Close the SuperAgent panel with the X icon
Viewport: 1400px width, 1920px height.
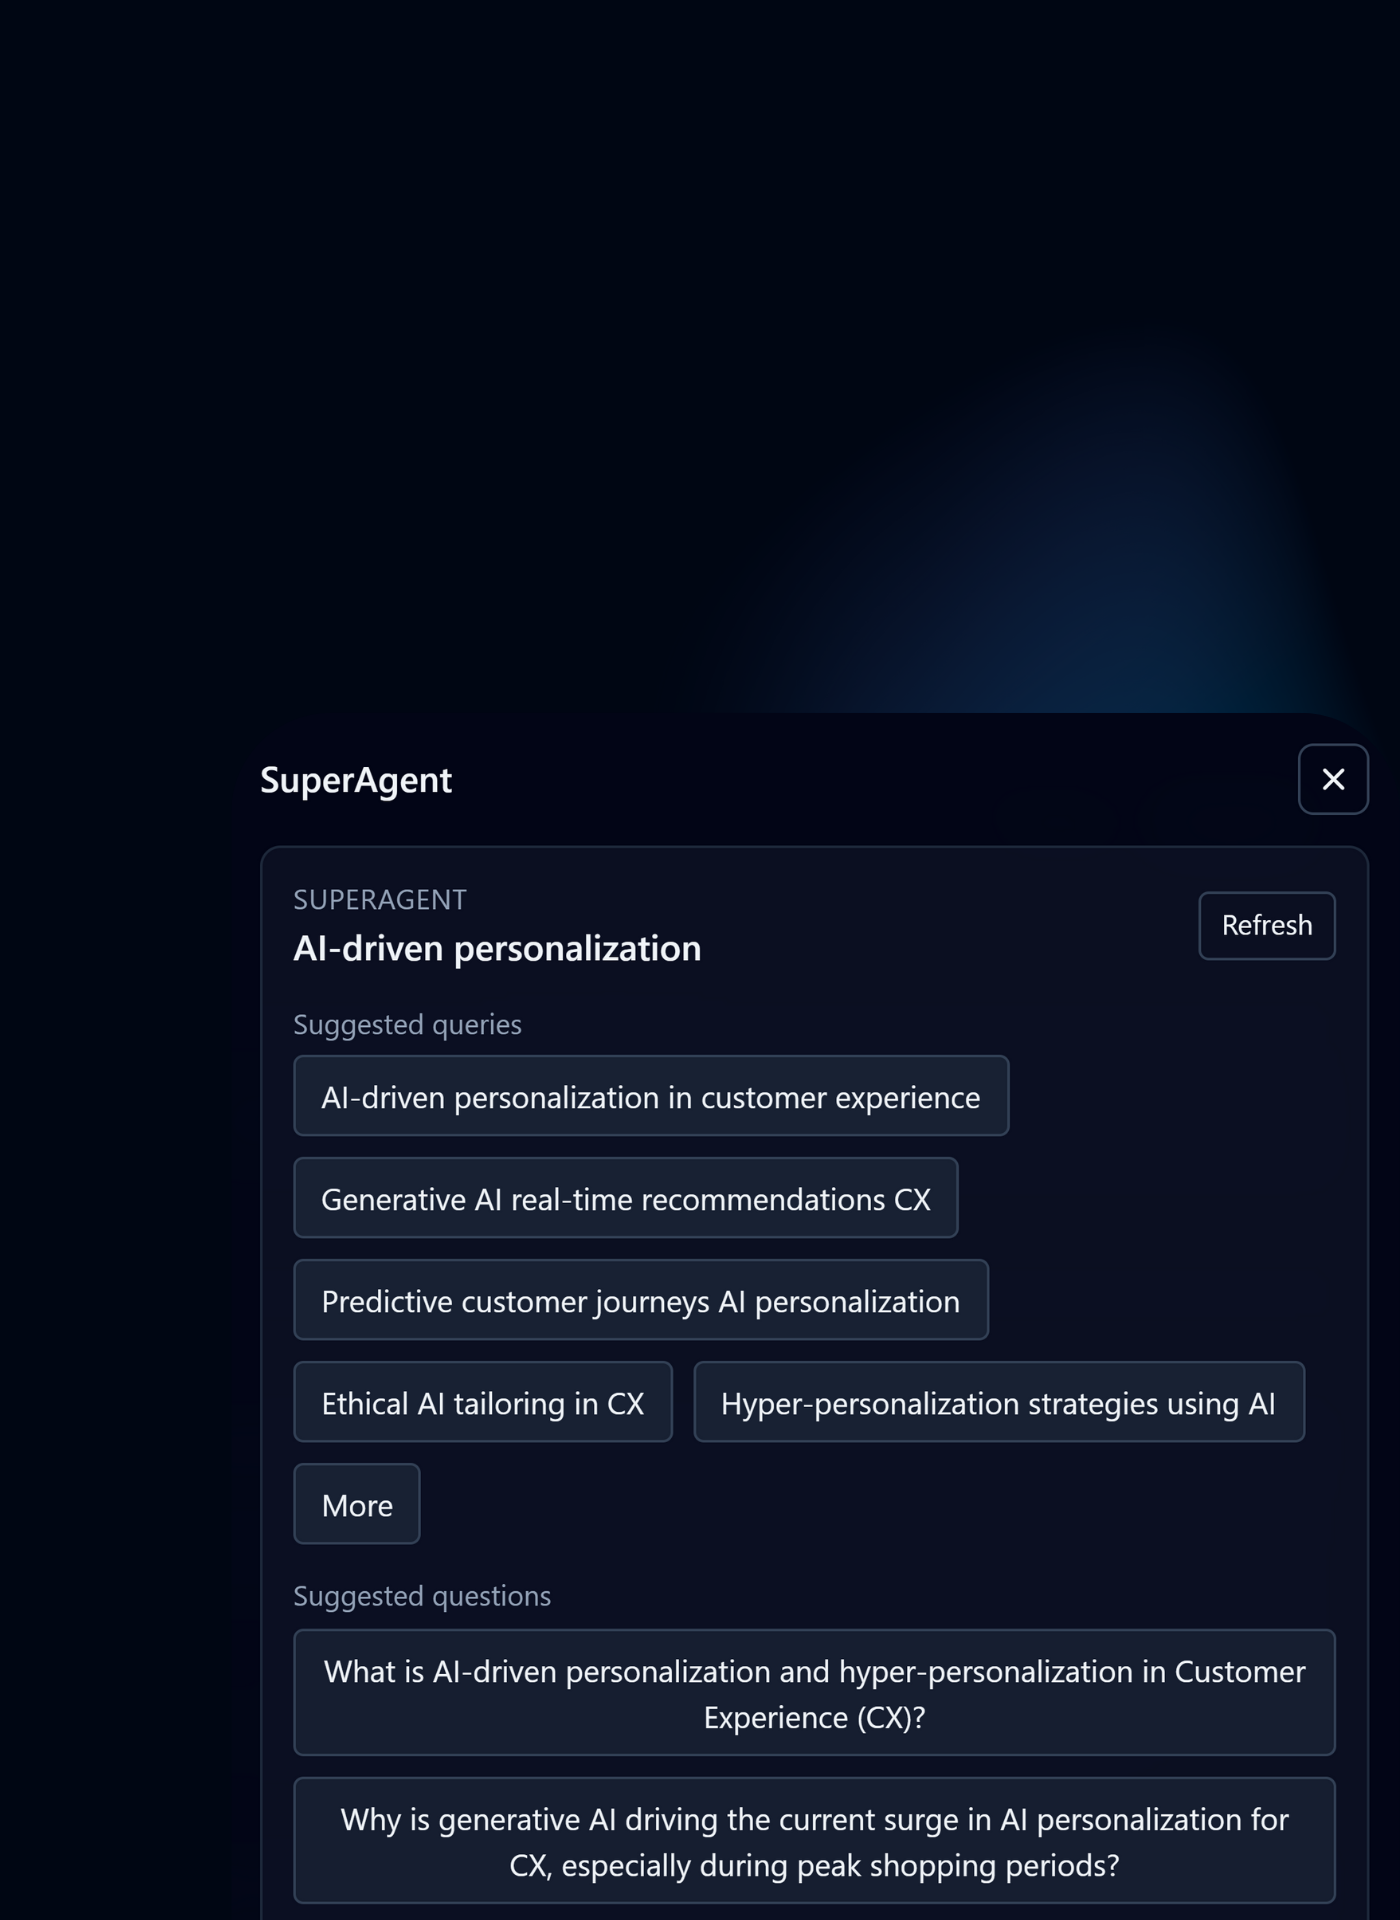point(1332,779)
